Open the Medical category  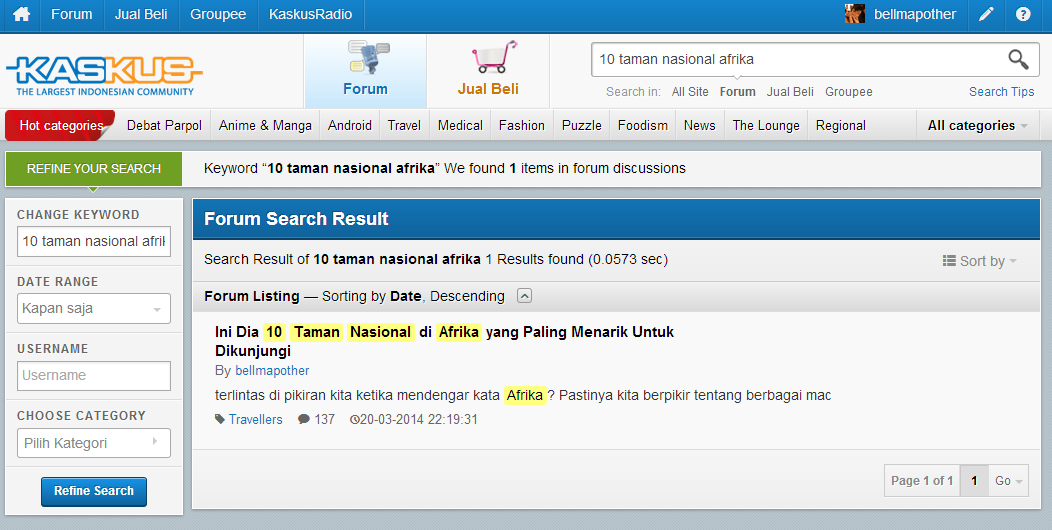460,125
